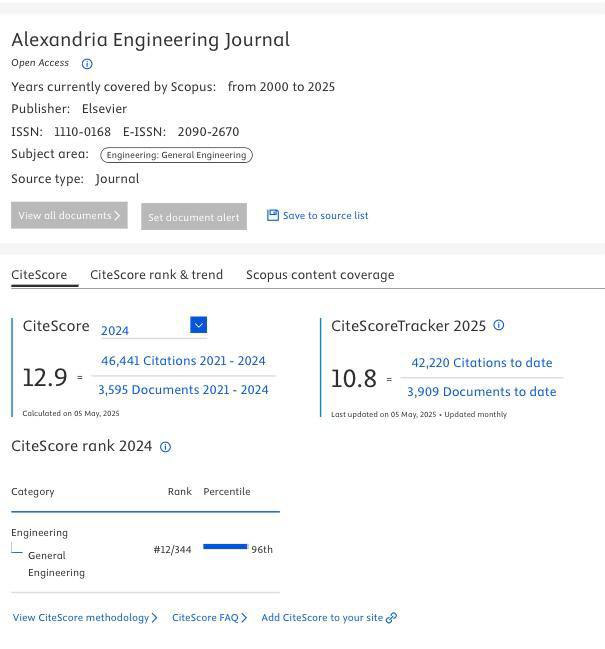
Task: Click the chain link icon after Add CiteScore
Action: coord(392,618)
